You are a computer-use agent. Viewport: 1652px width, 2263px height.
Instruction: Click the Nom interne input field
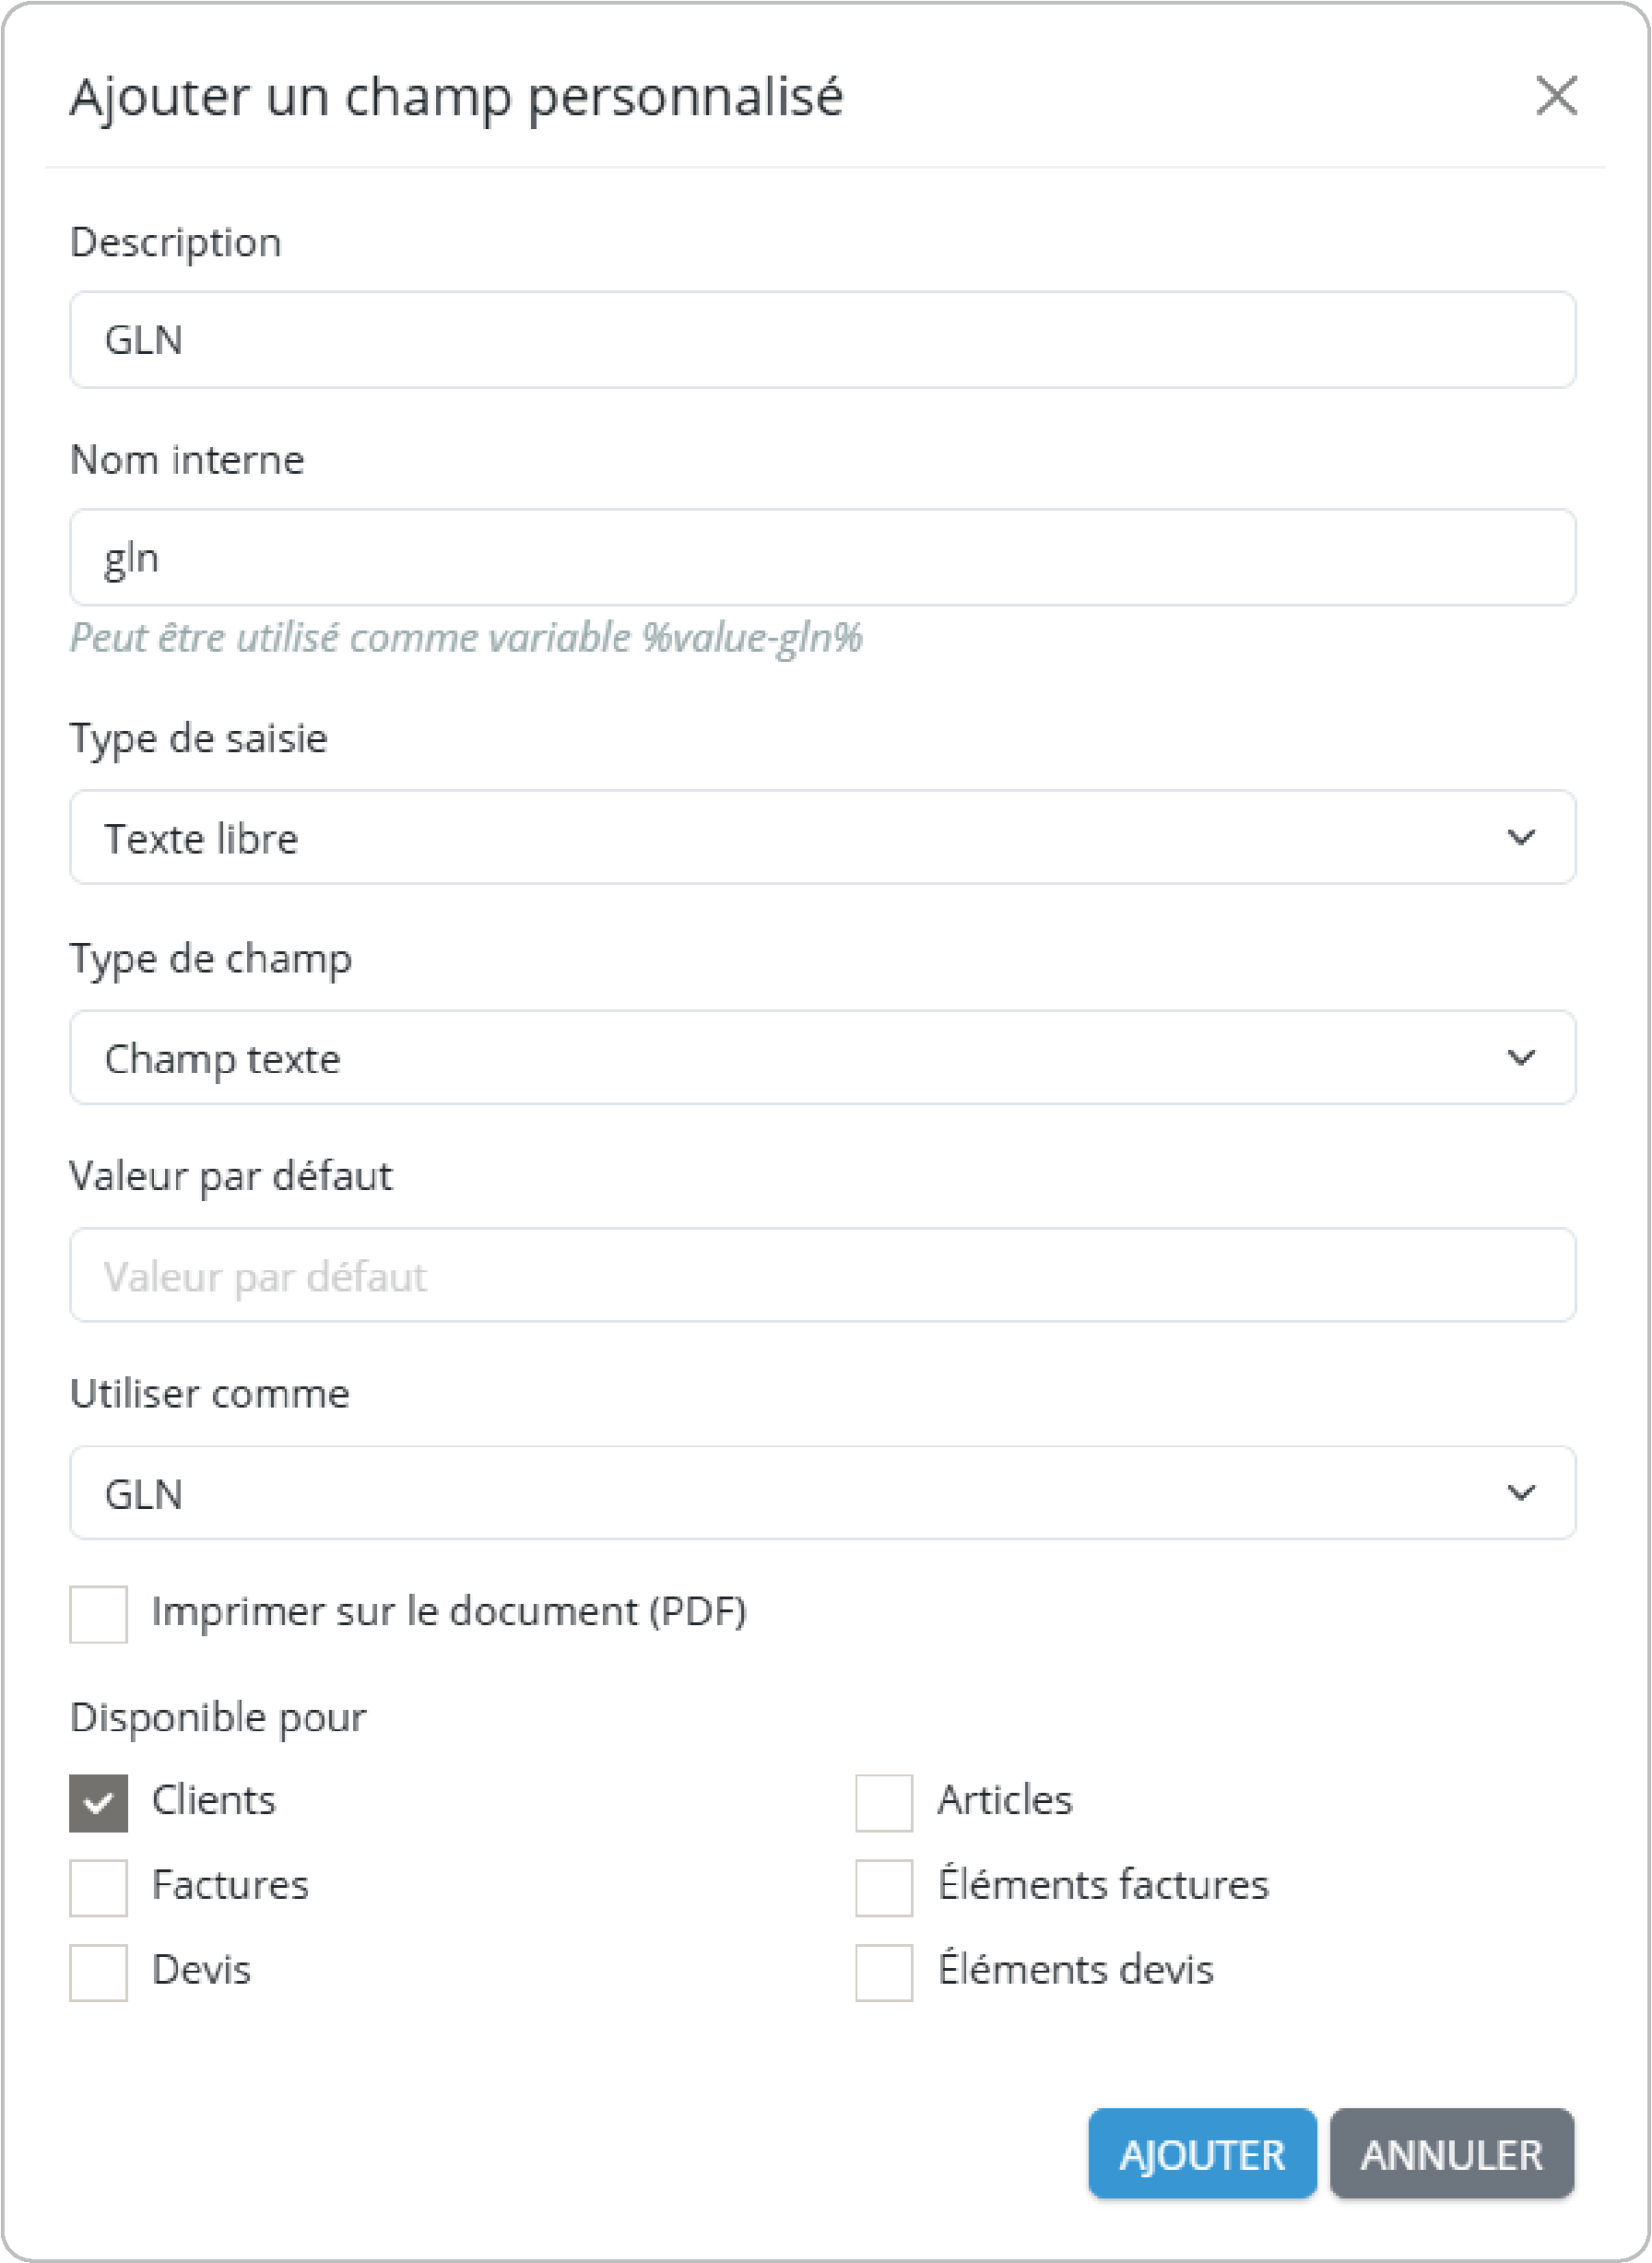click(x=822, y=557)
